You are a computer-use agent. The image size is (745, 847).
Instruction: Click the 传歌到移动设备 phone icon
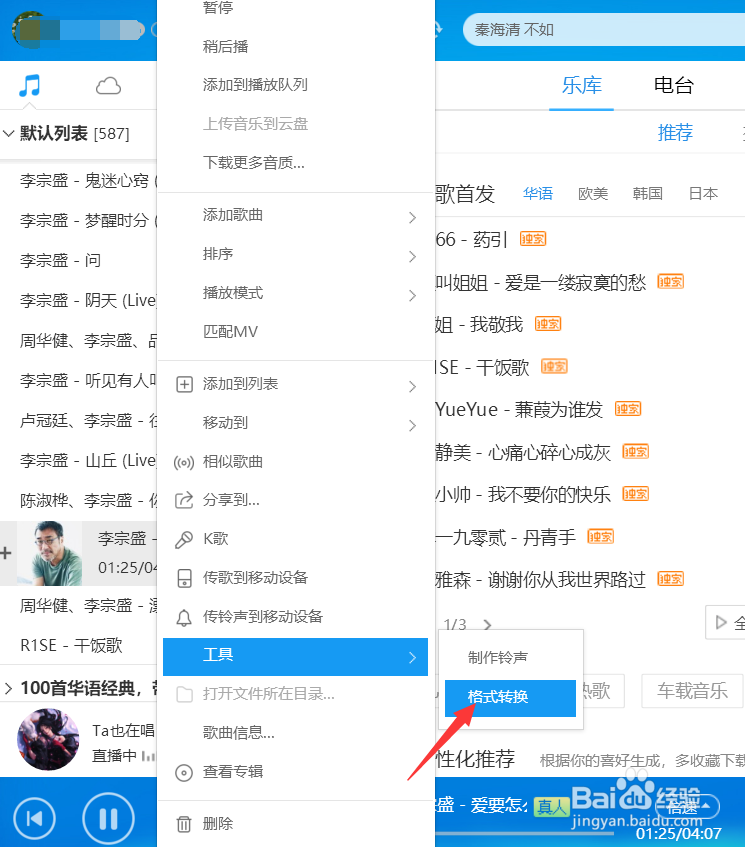(x=184, y=578)
